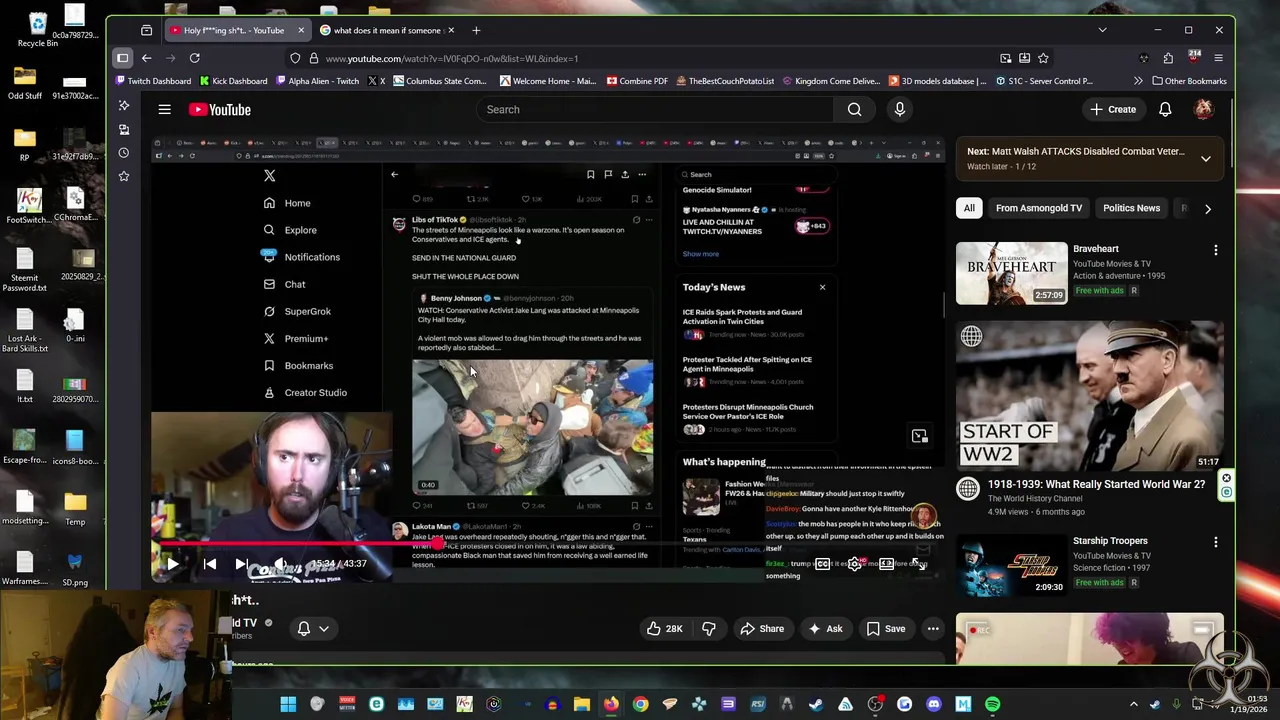Open the sidebar history clock icon

click(123, 153)
